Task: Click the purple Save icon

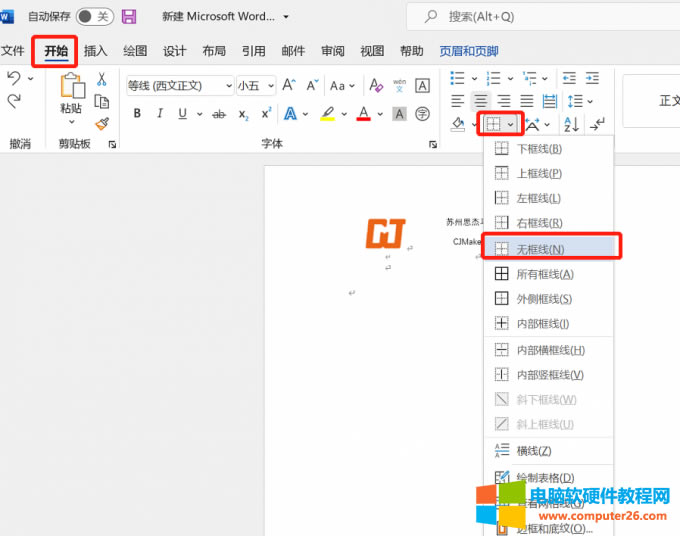Action: pyautogui.click(x=129, y=17)
